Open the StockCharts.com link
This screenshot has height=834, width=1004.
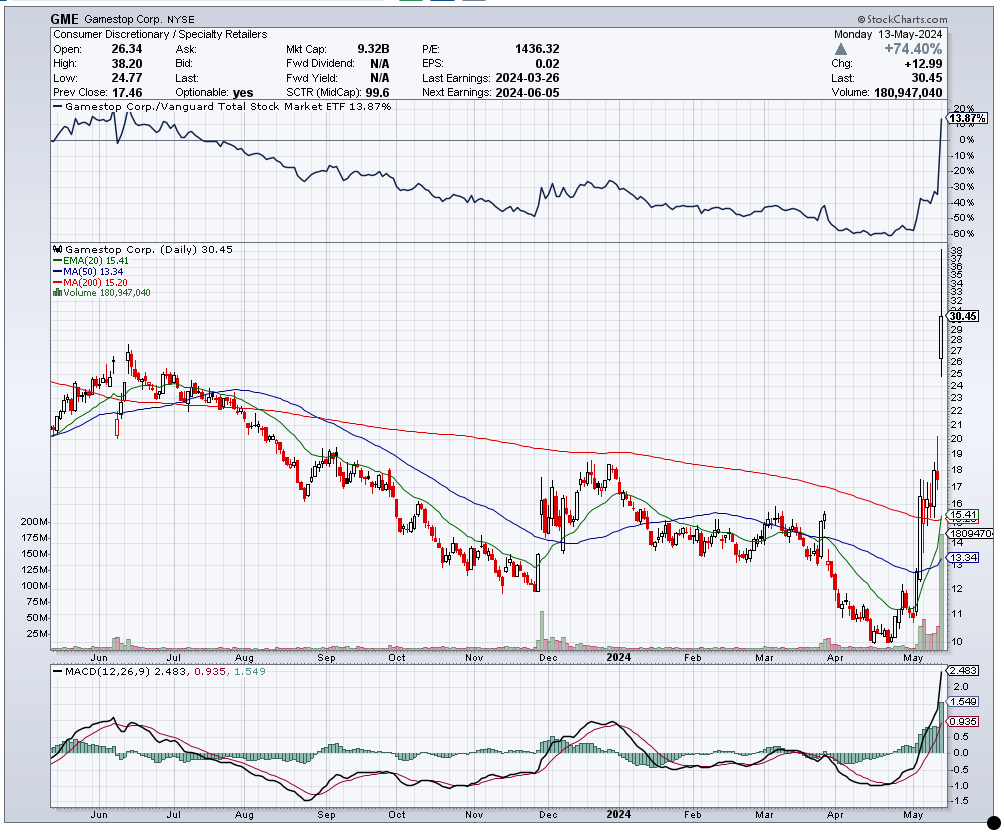pos(902,20)
